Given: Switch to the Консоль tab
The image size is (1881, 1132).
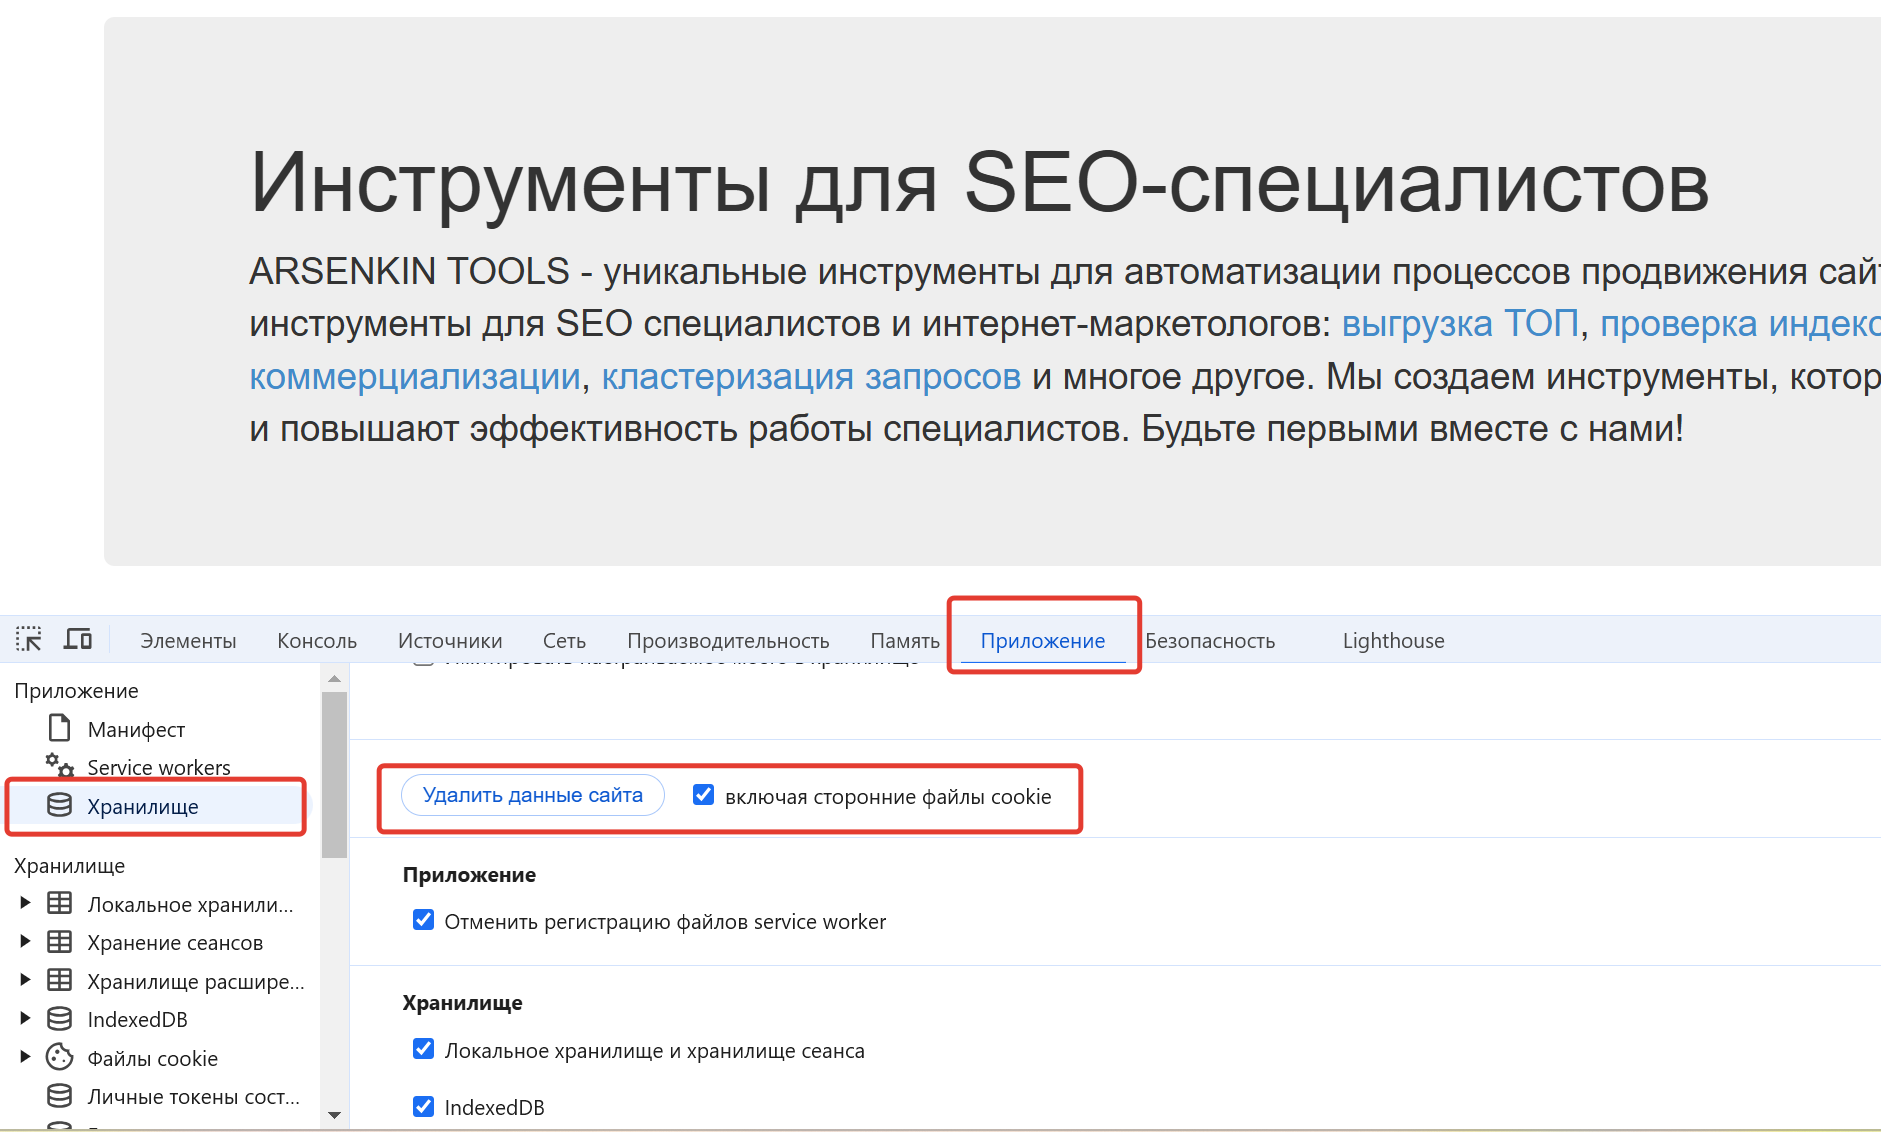Looking at the screenshot, I should click(317, 641).
